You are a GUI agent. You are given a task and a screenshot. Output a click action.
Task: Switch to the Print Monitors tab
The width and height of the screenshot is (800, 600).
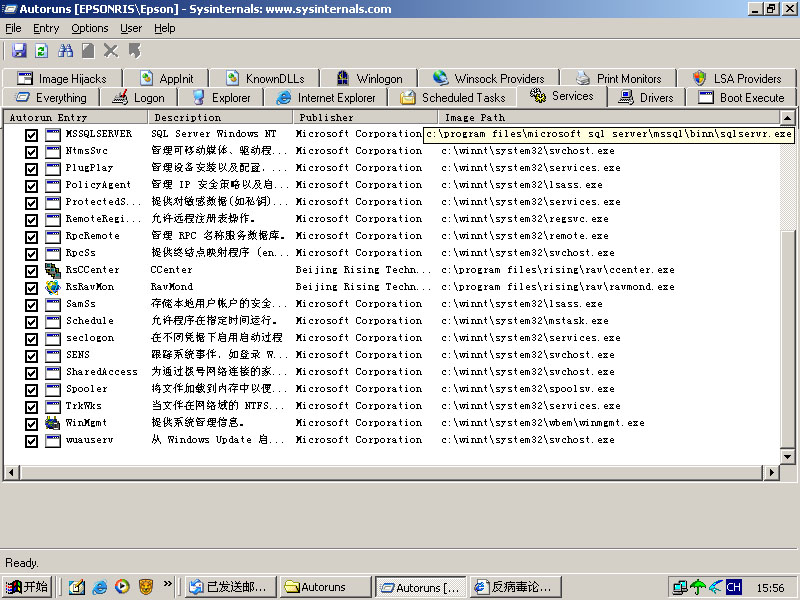click(x=618, y=79)
